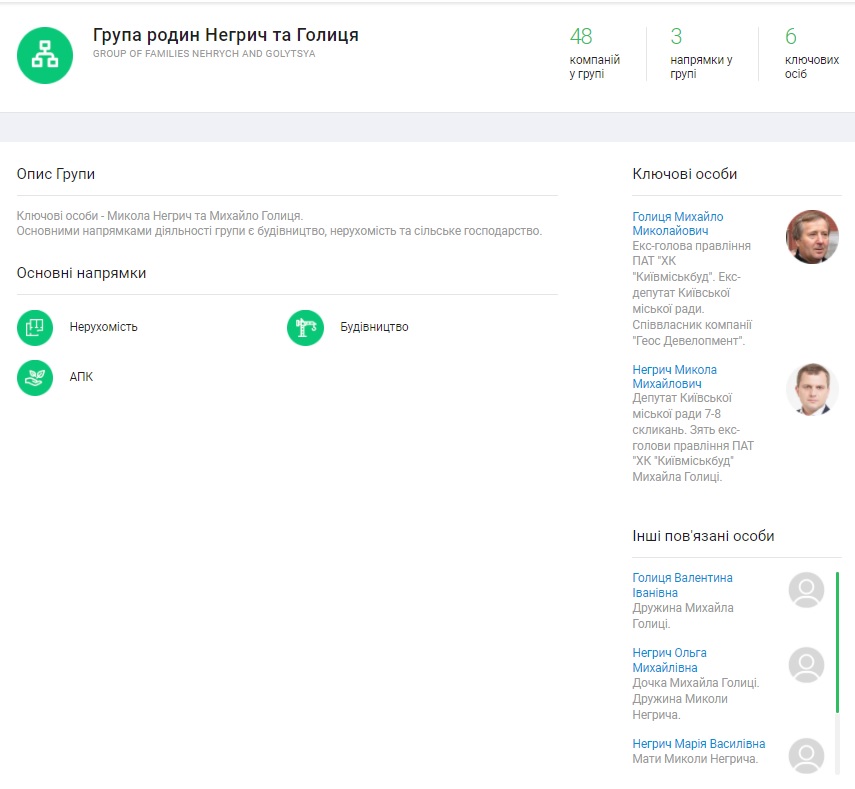Click the Будівництво direction label
855x789 pixels.
point(374,327)
